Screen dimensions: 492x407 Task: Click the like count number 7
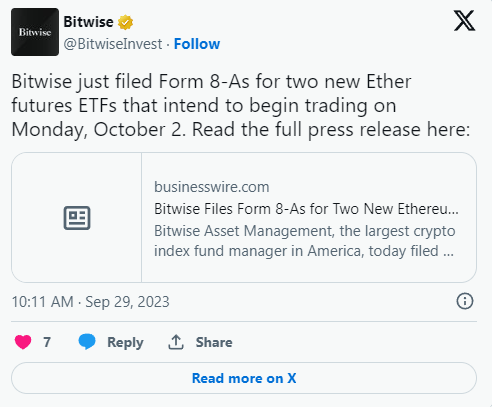(47, 342)
